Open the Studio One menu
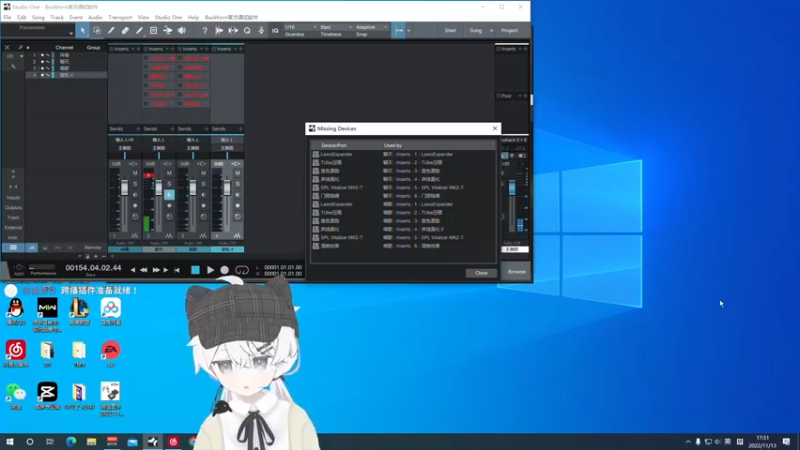 168,17
